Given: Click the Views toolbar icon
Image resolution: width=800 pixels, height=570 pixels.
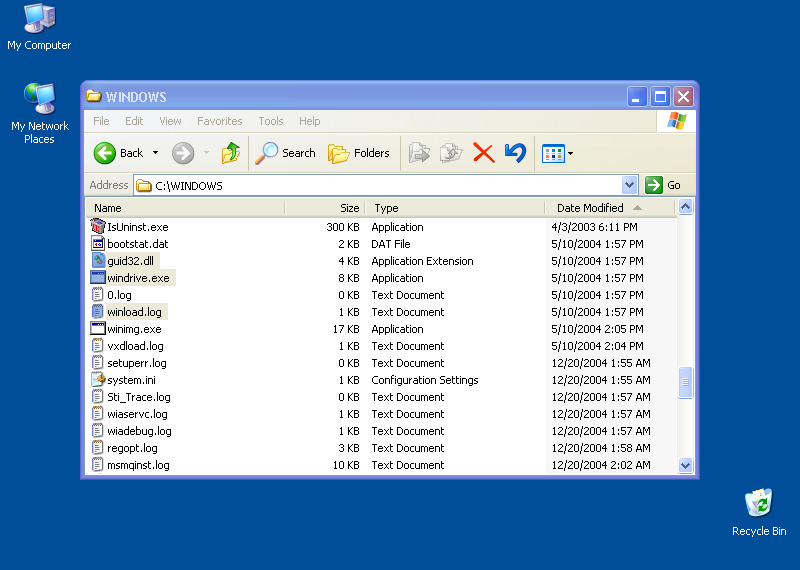Looking at the screenshot, I should (553, 153).
